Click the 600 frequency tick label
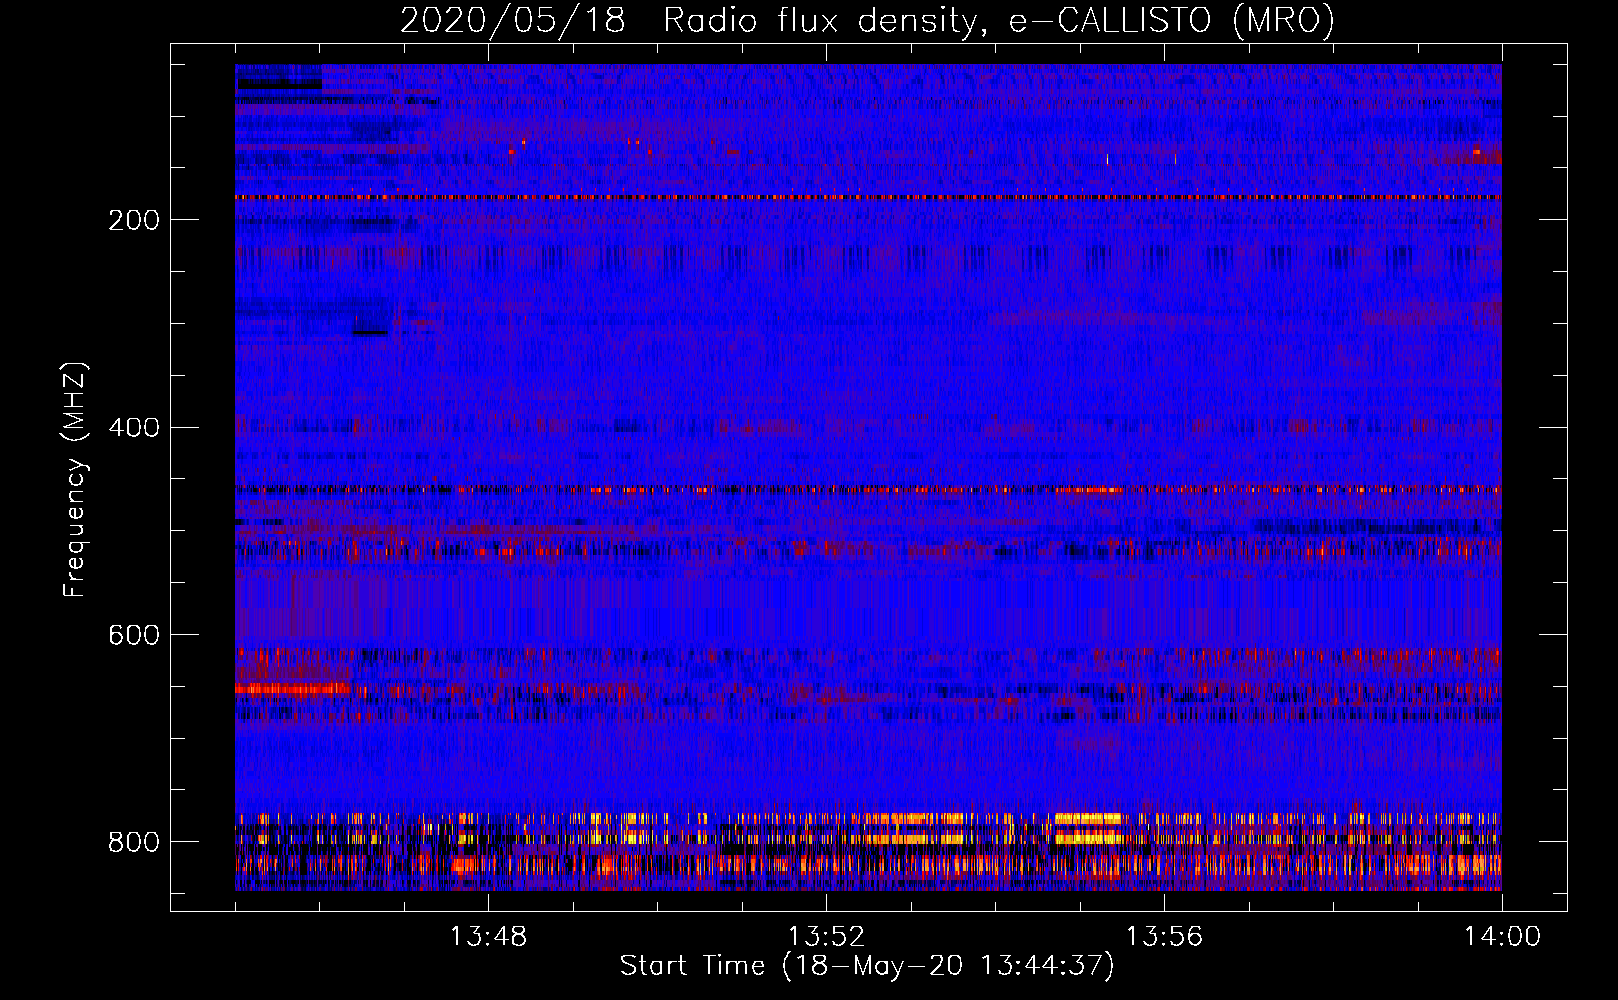Viewport: 1618px width, 1000px height. (x=134, y=636)
